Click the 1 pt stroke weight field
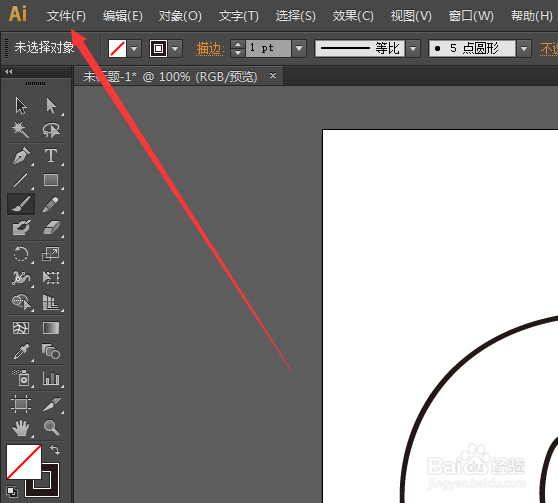The height and width of the screenshot is (503, 558). (268, 48)
